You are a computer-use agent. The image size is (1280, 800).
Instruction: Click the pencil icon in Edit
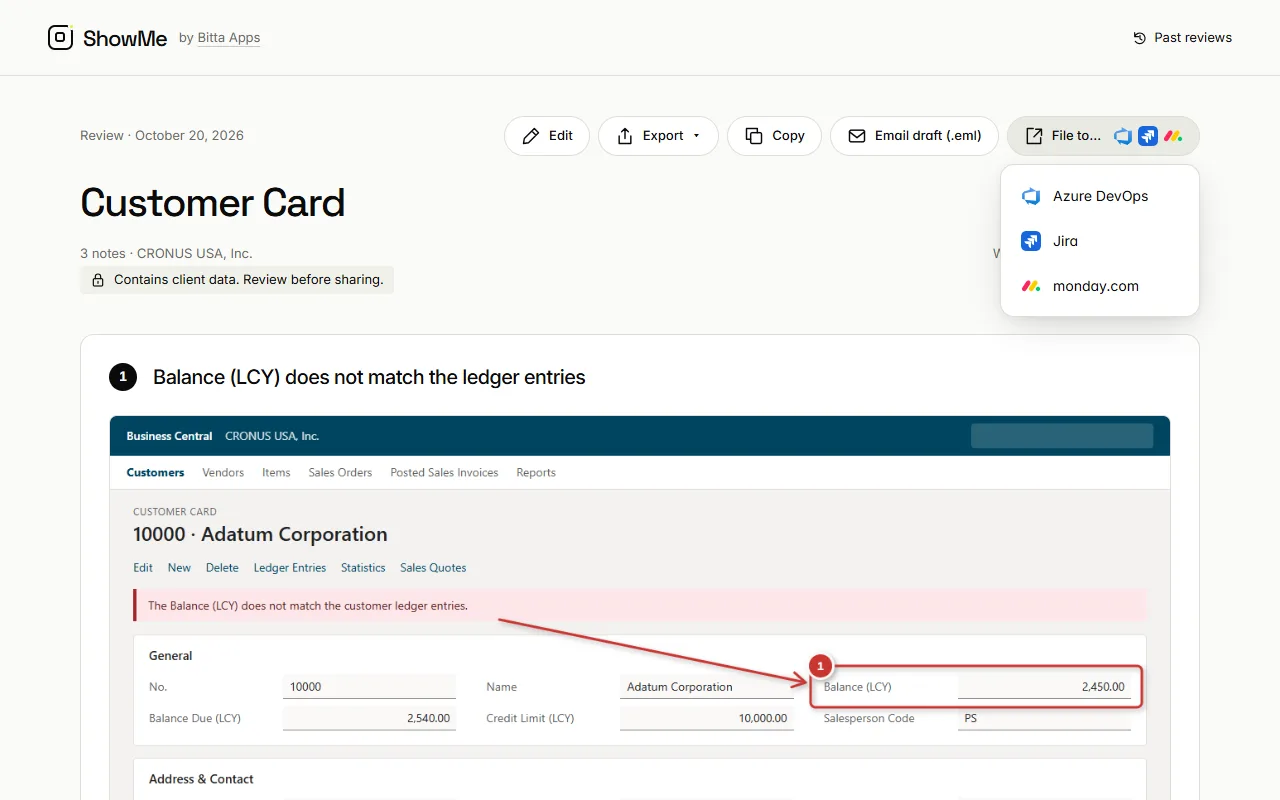(x=531, y=136)
